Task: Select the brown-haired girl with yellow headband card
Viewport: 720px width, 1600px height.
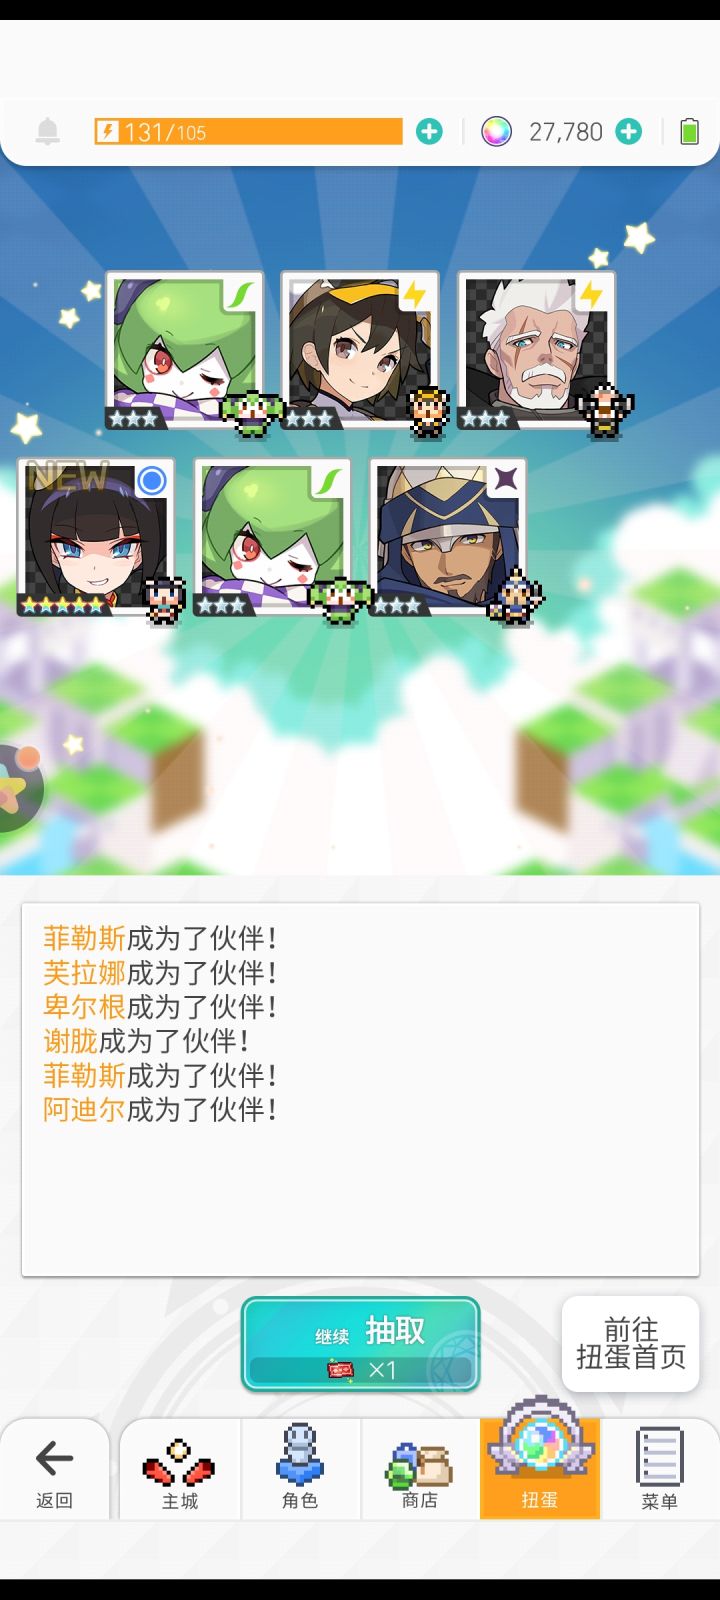Action: [360, 350]
